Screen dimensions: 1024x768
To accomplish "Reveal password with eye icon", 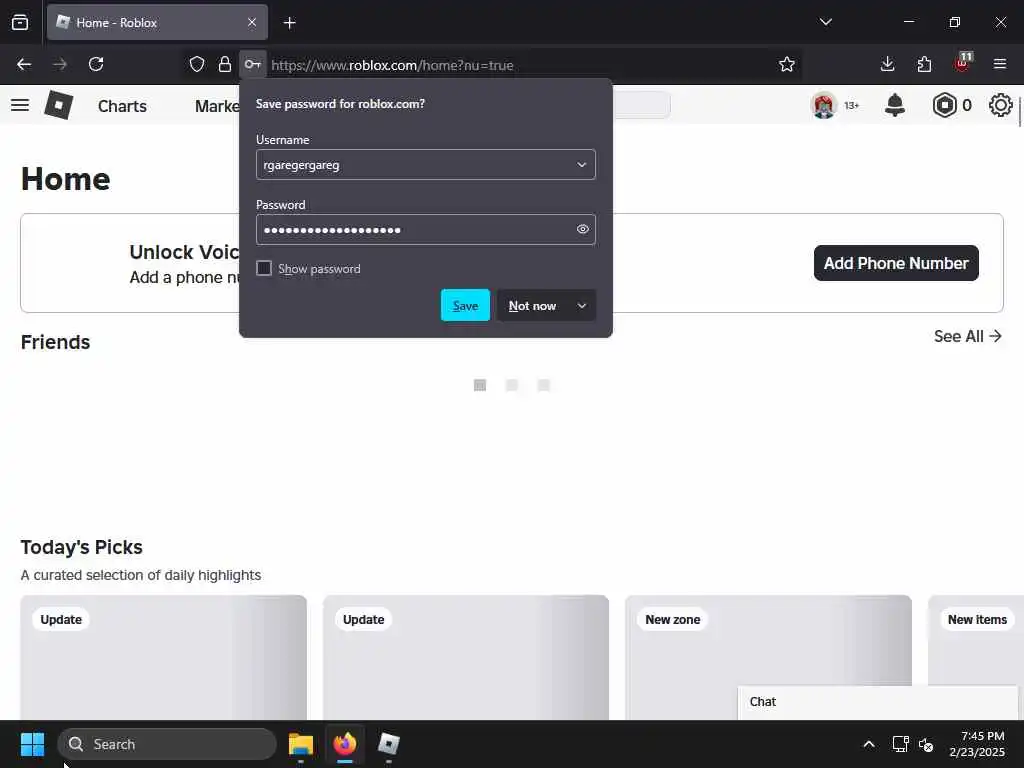I will pos(583,229).
